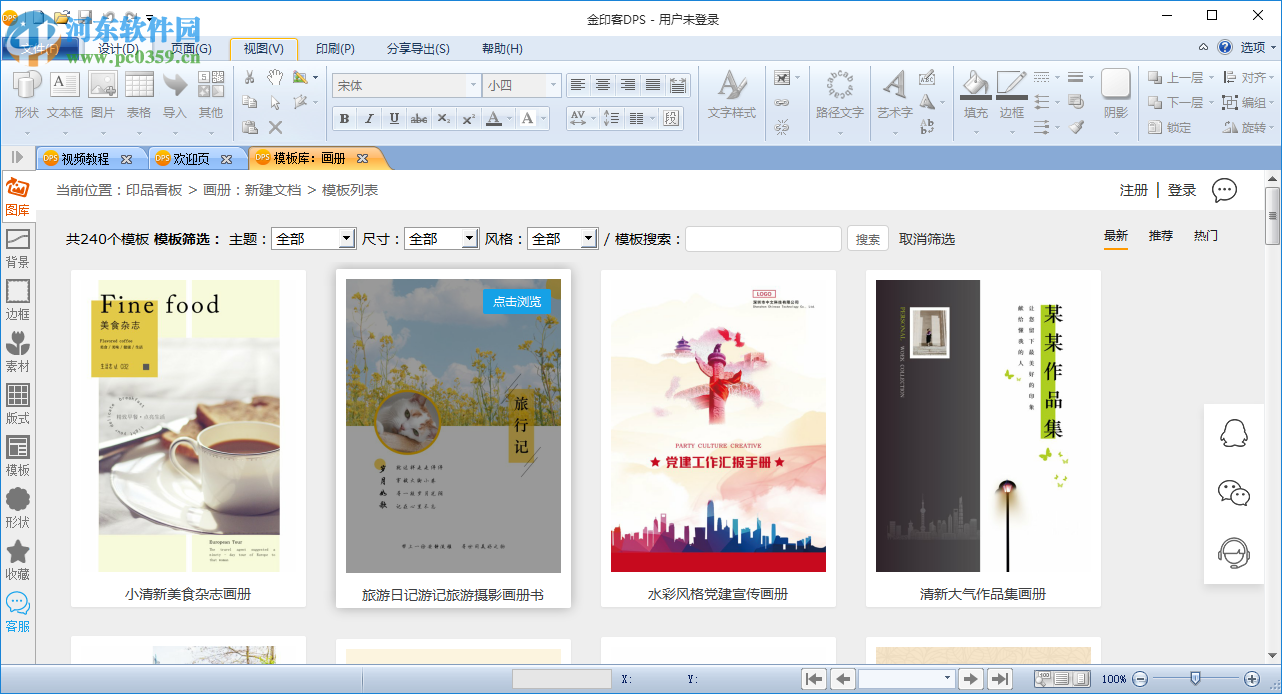Open the 版式 layout panel
1282x694 pixels.
18,403
